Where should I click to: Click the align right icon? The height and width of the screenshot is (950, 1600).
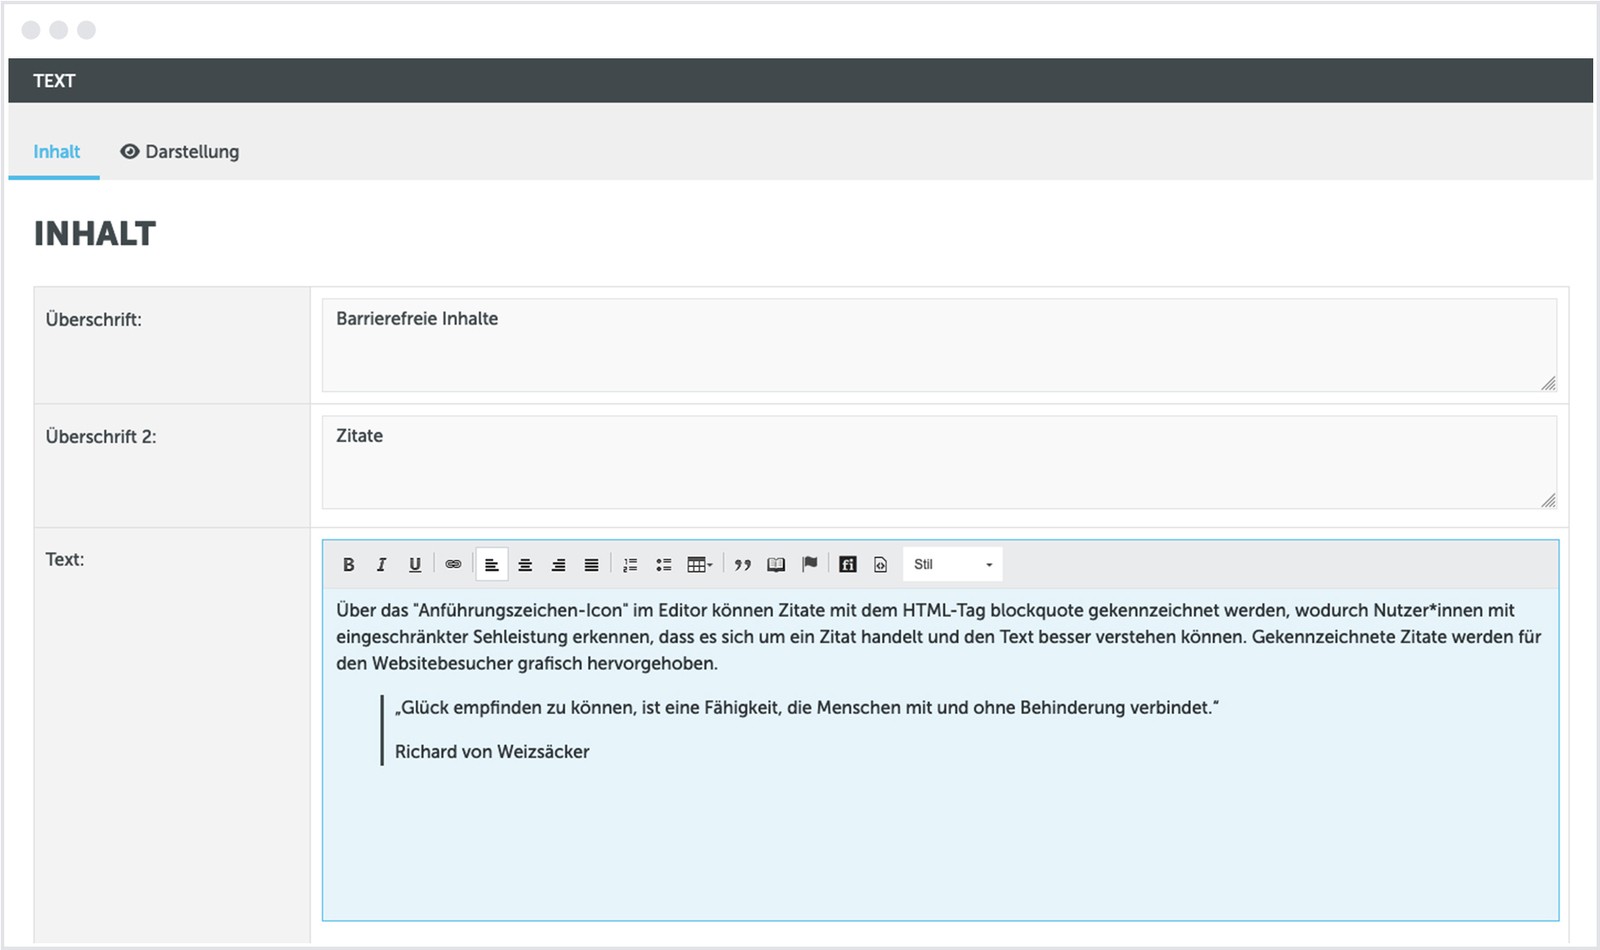pyautogui.click(x=558, y=565)
